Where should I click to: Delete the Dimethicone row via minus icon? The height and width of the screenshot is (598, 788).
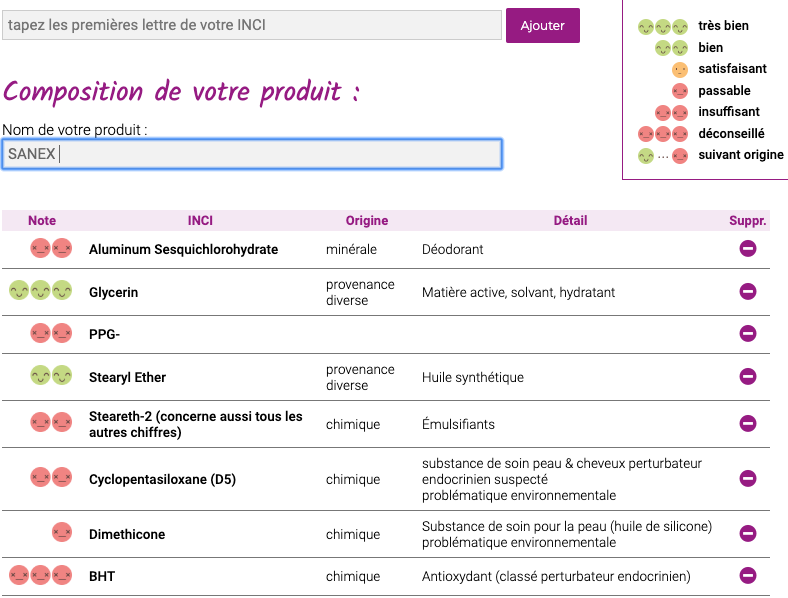(x=748, y=533)
